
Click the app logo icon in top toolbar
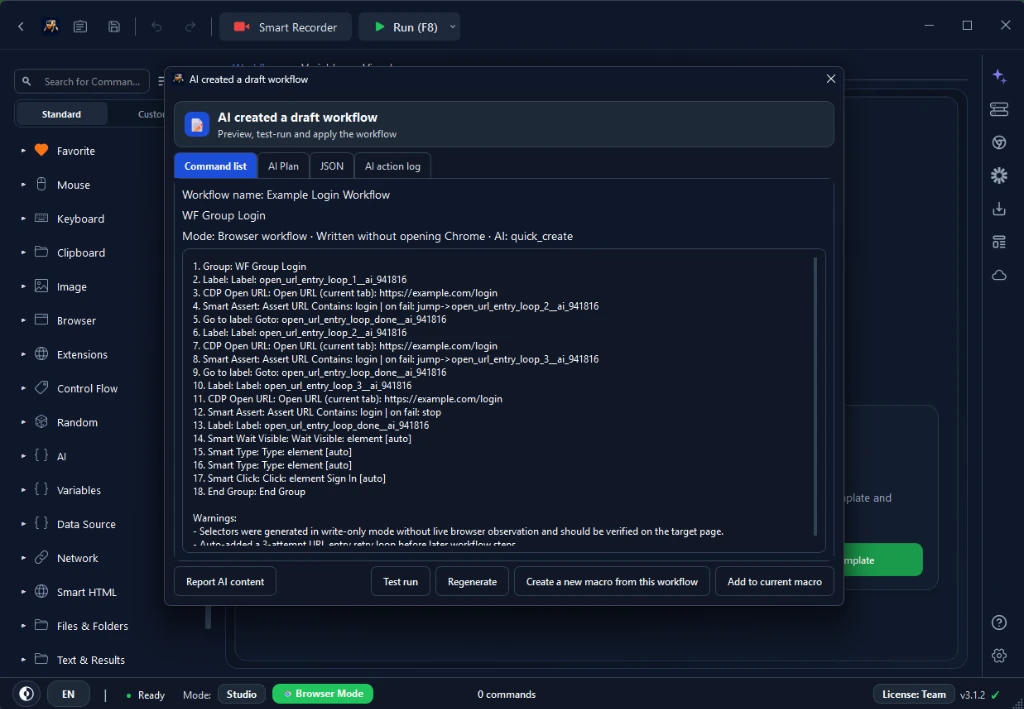(51, 27)
